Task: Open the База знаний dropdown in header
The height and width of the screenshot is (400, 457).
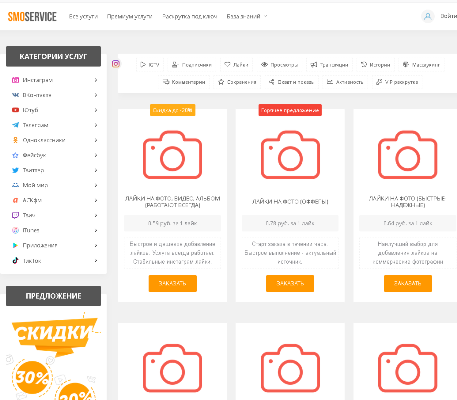Action: coord(247,16)
